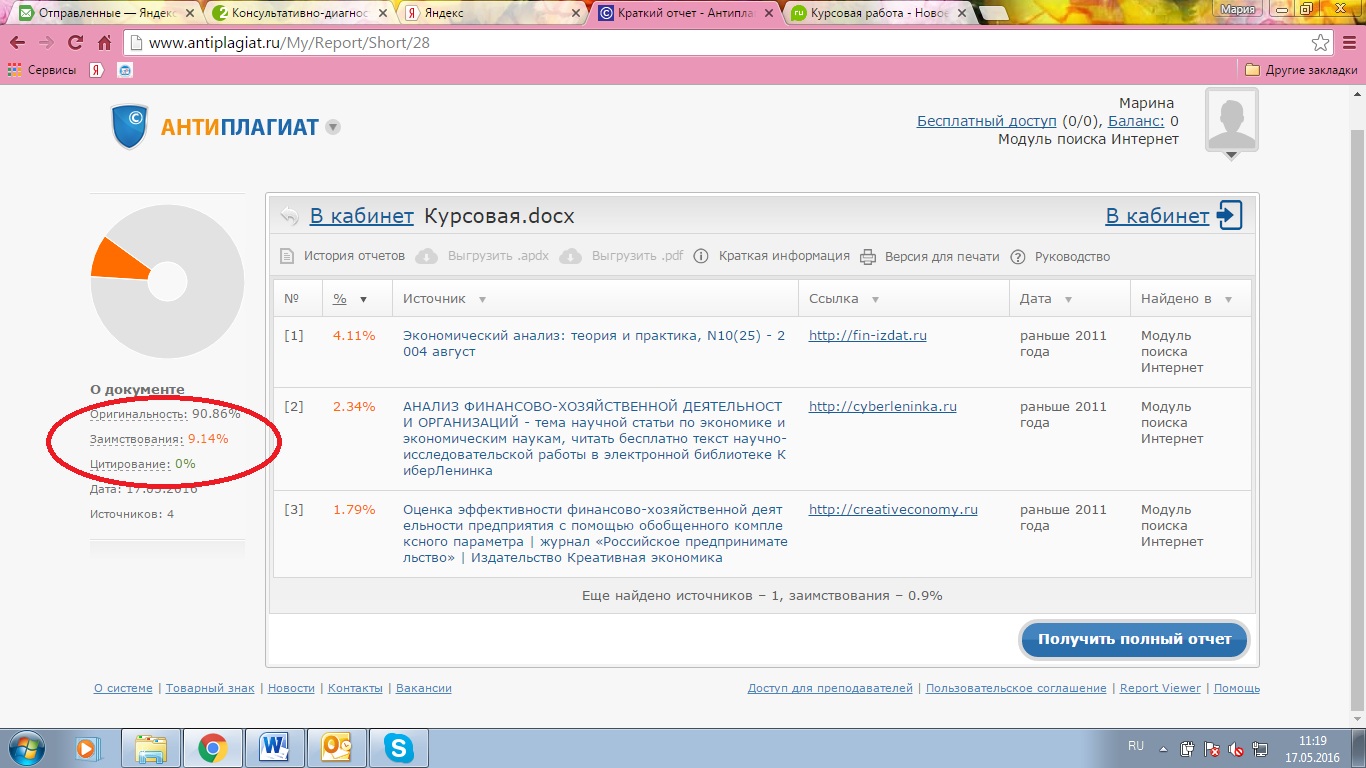This screenshot has width=1366, height=768.
Task: Click the orange borrowing slice of pie chart
Action: (119, 260)
